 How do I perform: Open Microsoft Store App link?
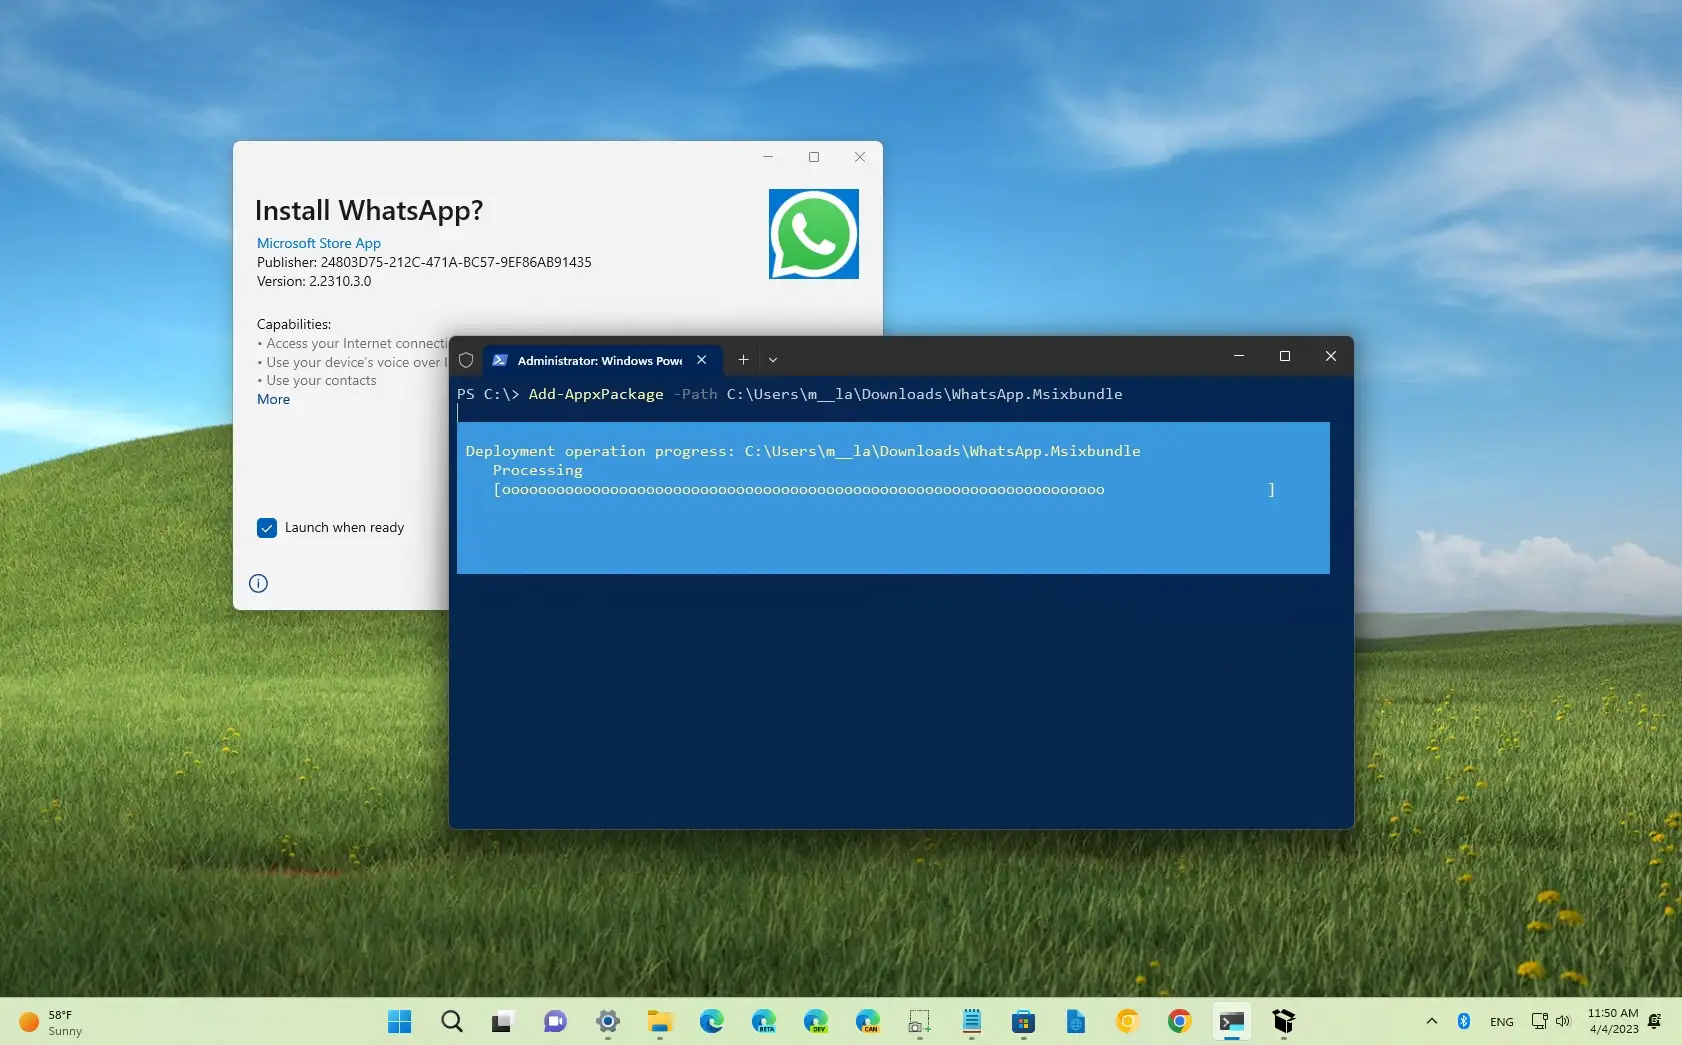(319, 243)
